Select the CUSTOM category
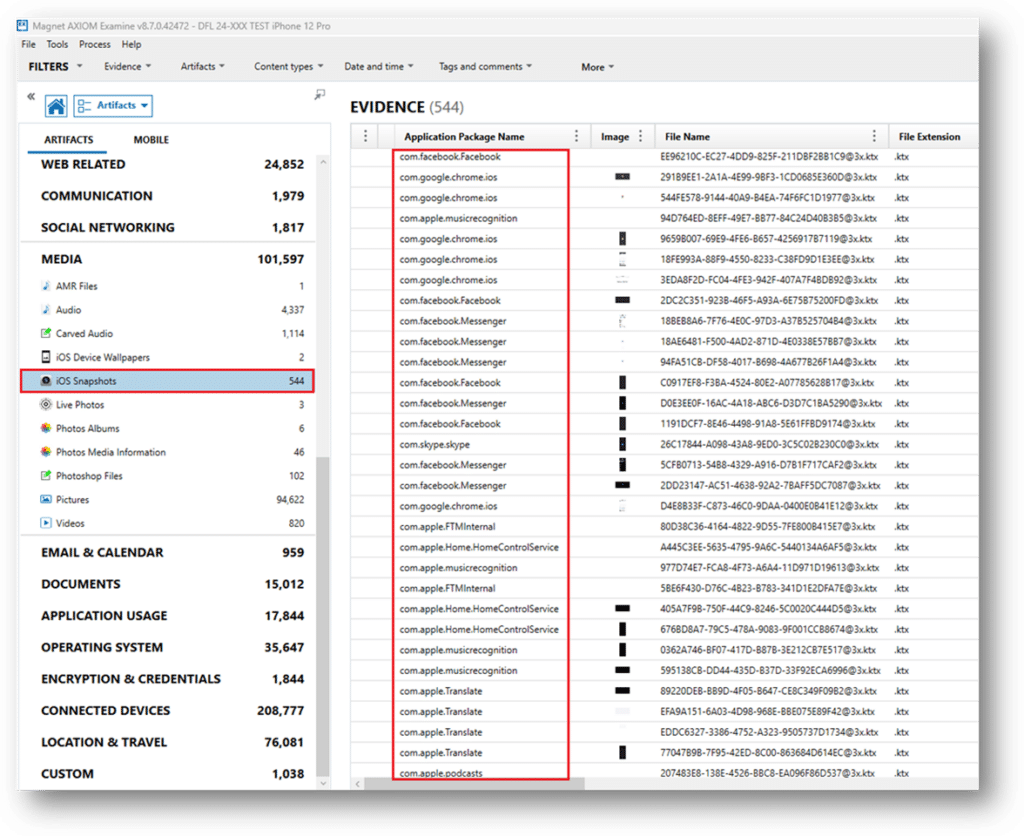The image size is (1024, 836). [172, 774]
